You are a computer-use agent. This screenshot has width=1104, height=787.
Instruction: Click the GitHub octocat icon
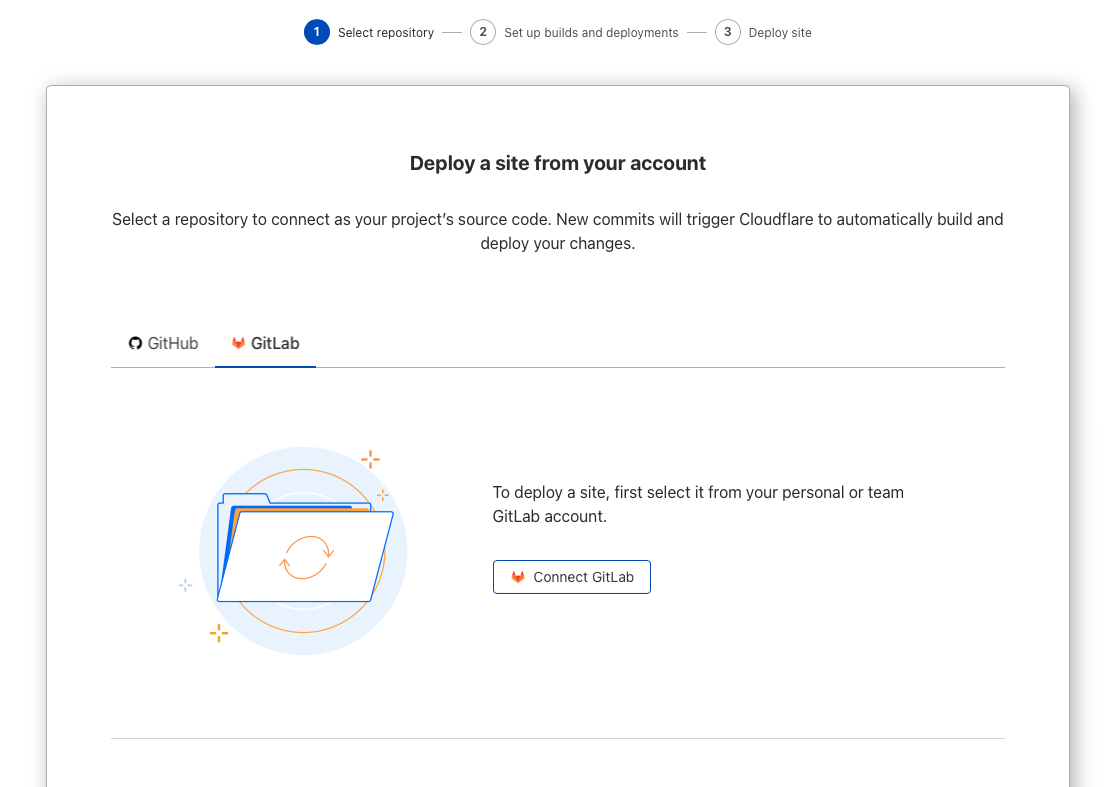coord(134,343)
